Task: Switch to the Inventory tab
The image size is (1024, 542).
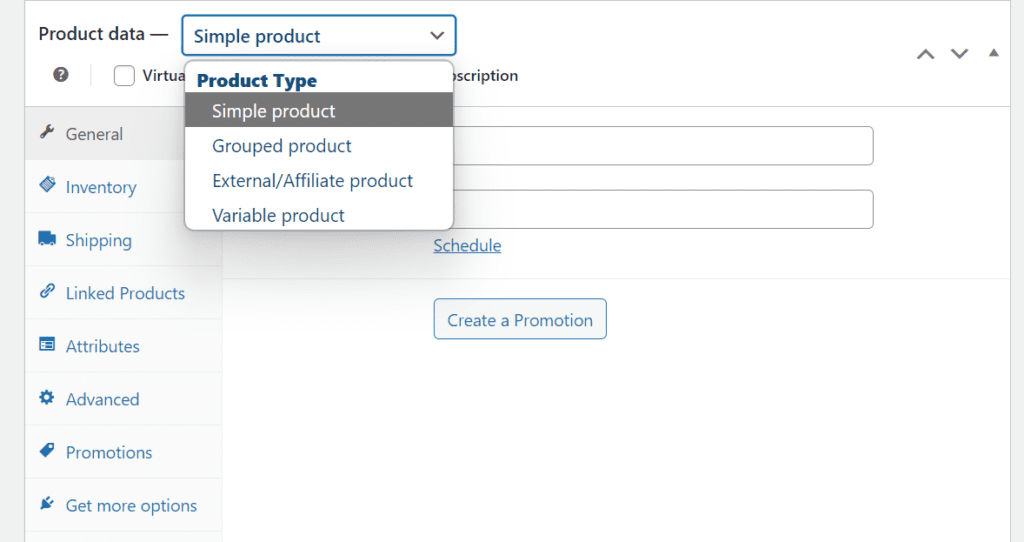Action: point(105,187)
